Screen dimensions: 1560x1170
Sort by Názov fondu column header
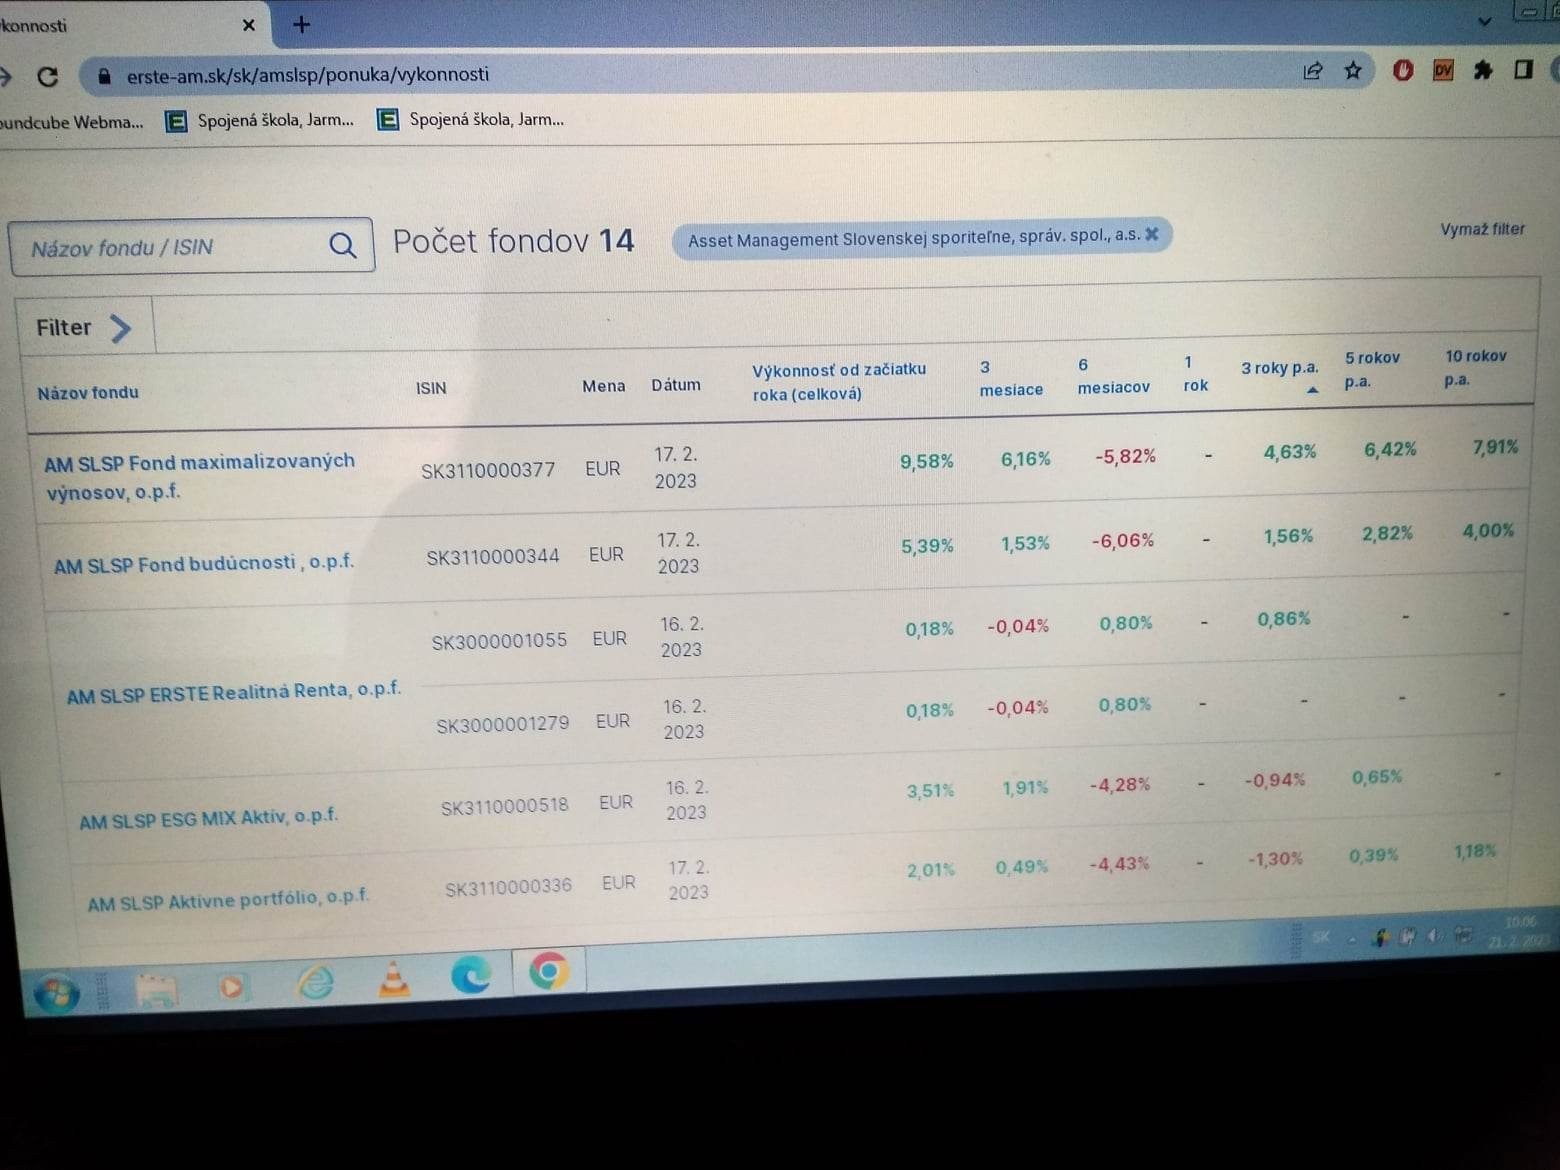pyautogui.click(x=88, y=393)
